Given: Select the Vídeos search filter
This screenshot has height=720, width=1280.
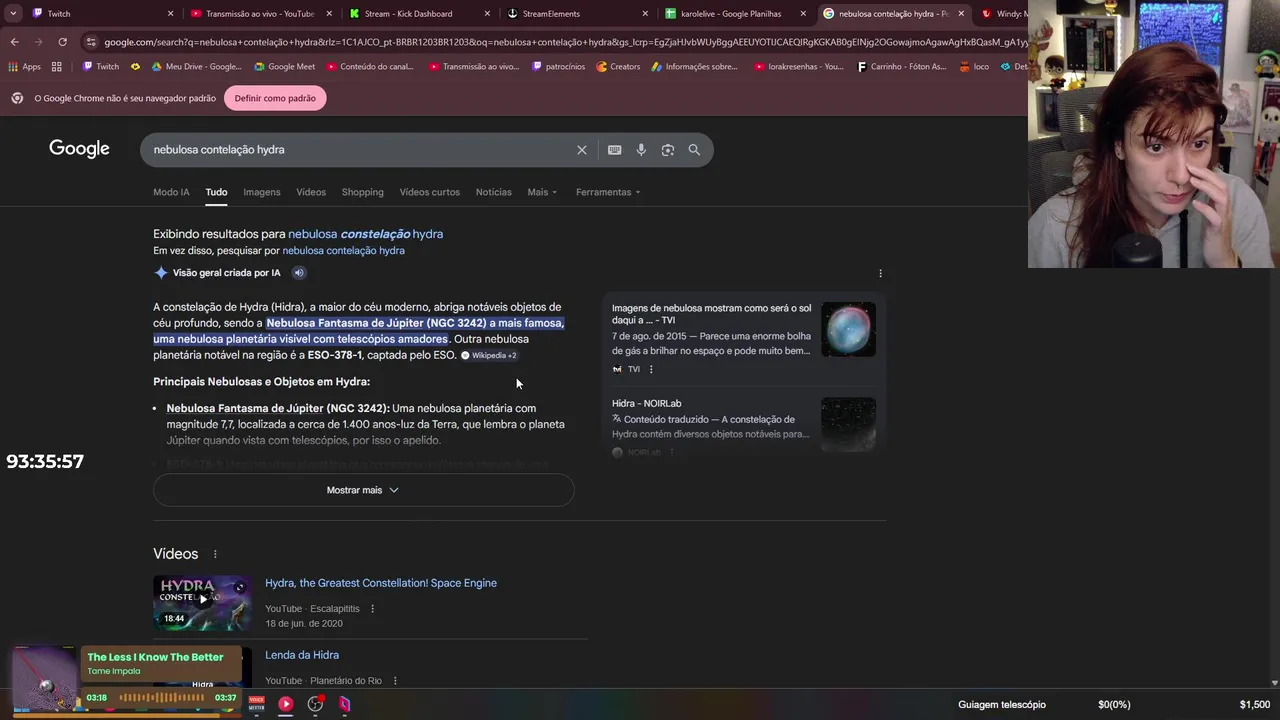Looking at the screenshot, I should pyautogui.click(x=311, y=192).
